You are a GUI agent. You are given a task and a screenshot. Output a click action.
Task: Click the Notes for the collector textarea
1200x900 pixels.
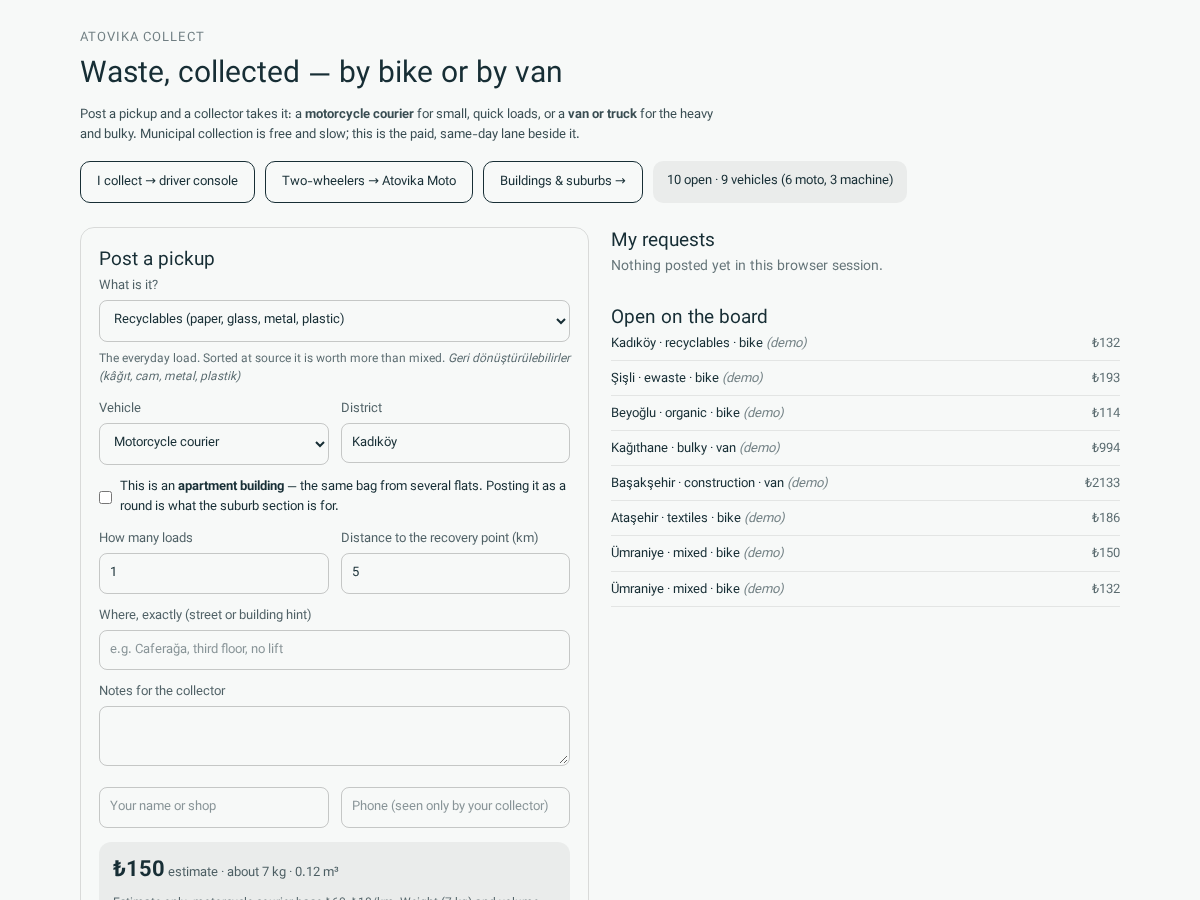[334, 736]
